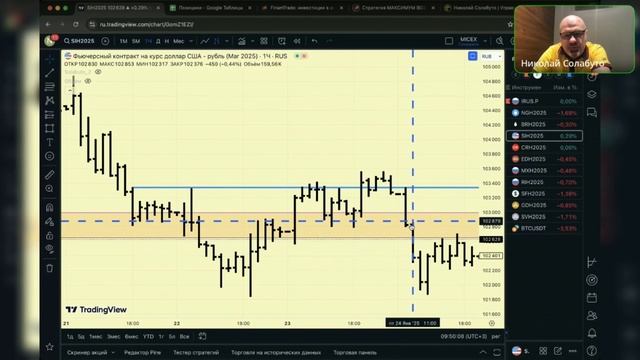The height and width of the screenshot is (360, 640).
Task: Open the patterns drawing tool
Action: (50, 100)
